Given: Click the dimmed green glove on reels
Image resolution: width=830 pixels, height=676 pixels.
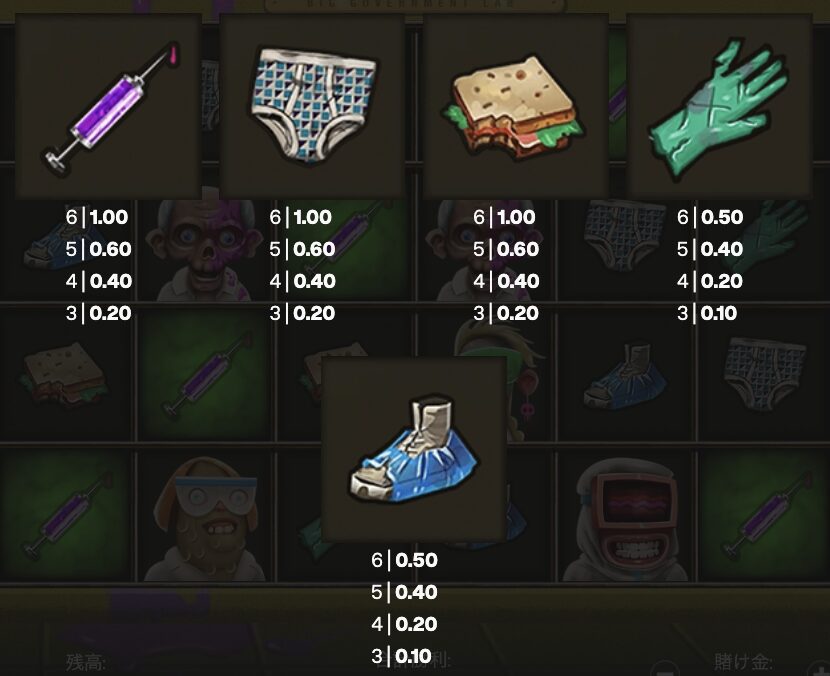Looking at the screenshot, I should [774, 233].
